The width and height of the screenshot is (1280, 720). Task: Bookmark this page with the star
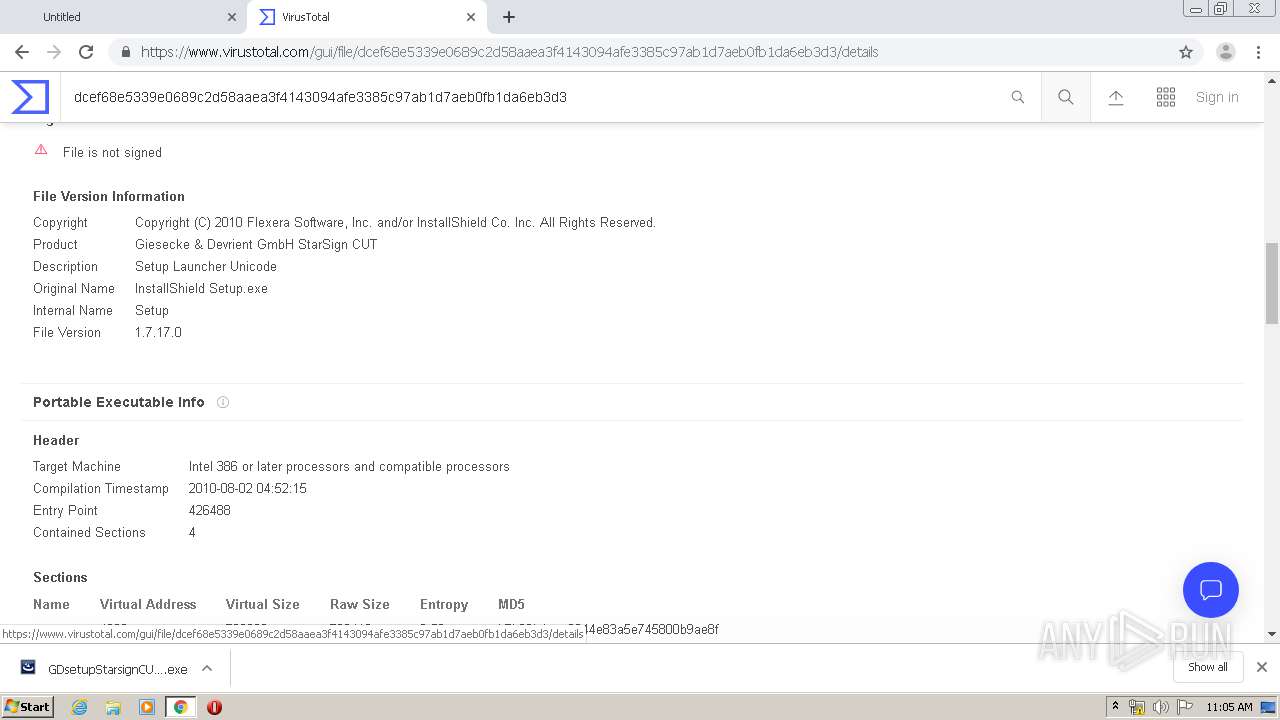[1186, 52]
